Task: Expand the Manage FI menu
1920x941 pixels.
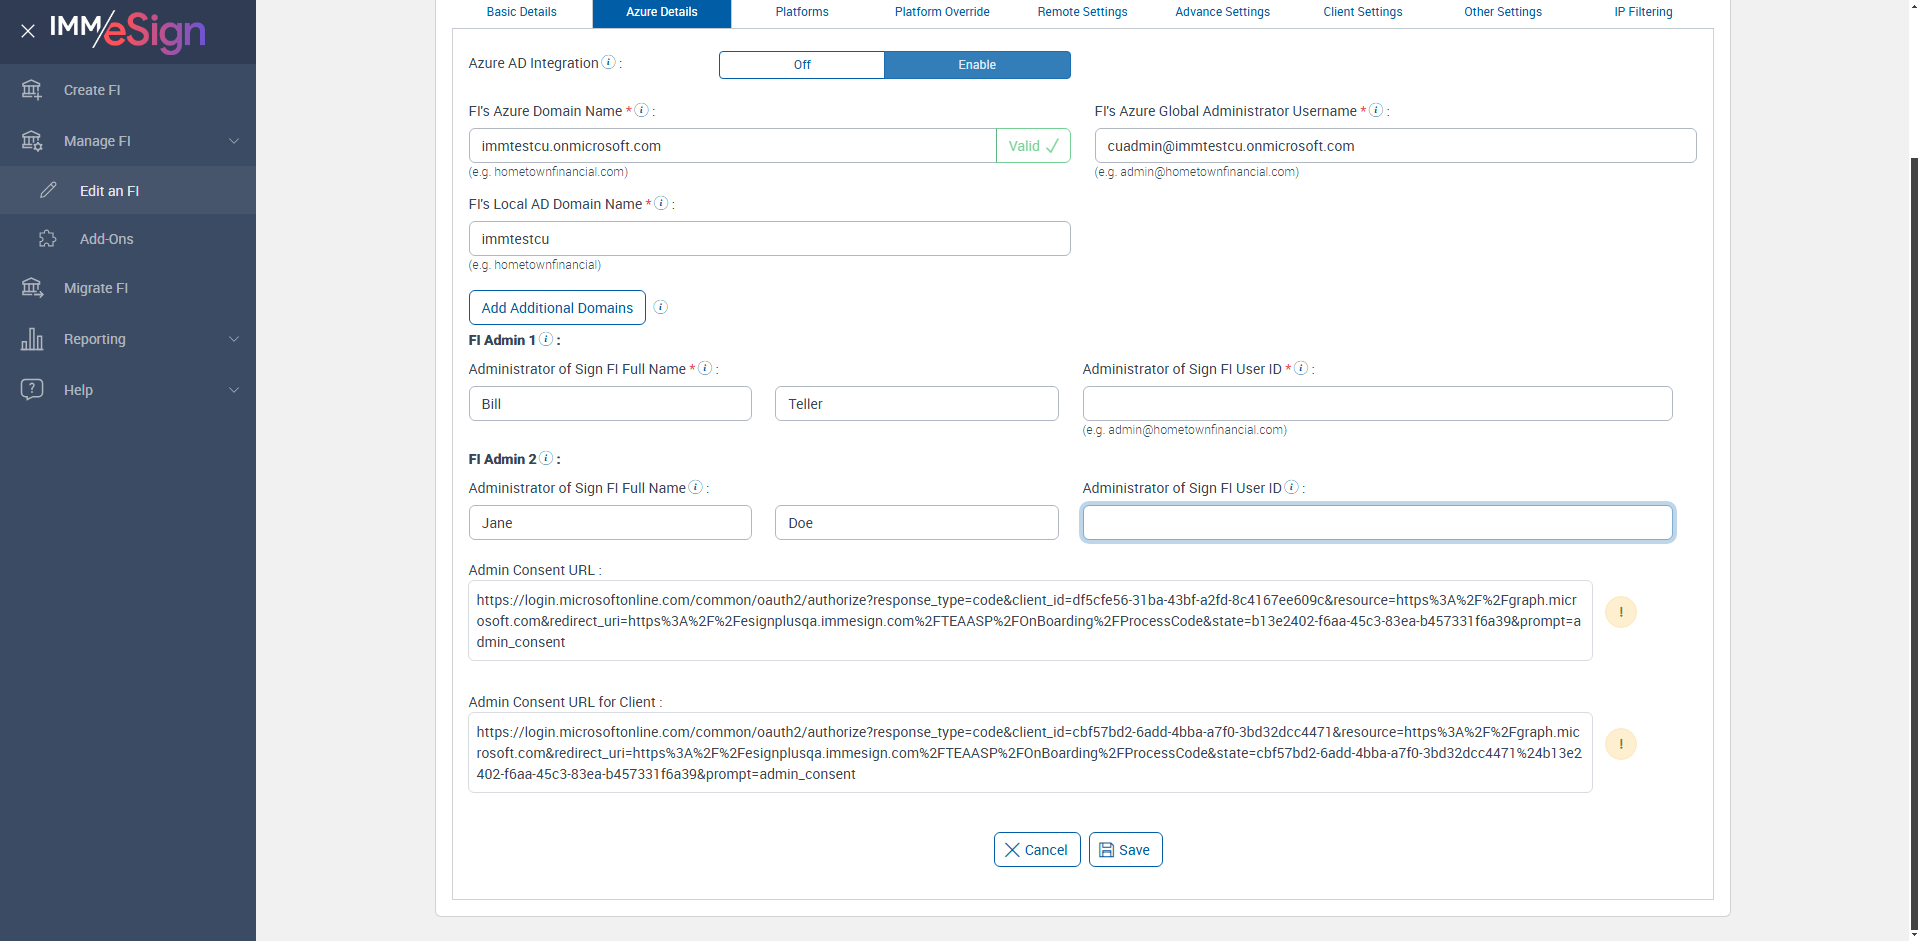Action: click(x=234, y=141)
